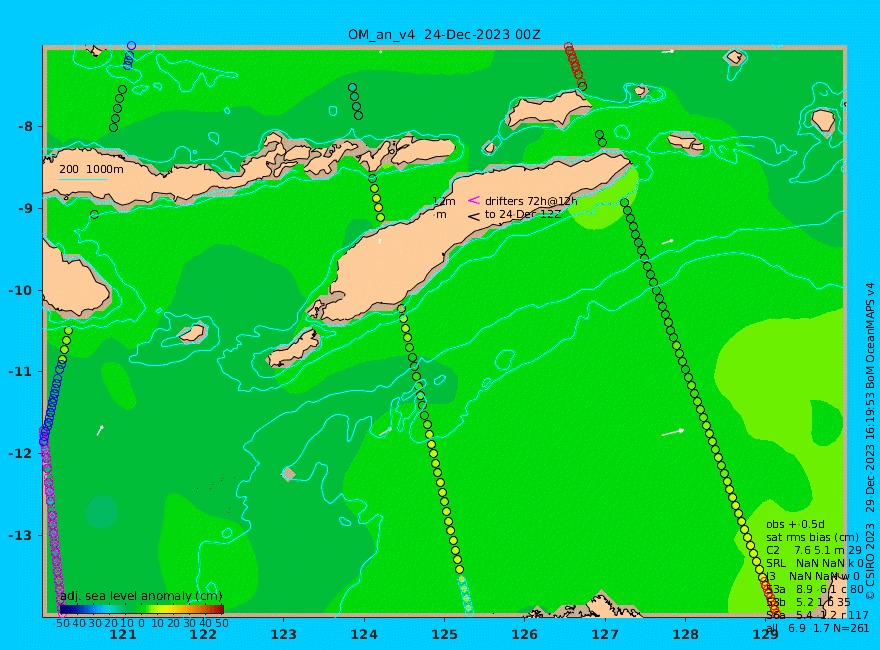The image size is (880, 650).
Task: Click the 124 longitude axis label
Action: (x=364, y=635)
